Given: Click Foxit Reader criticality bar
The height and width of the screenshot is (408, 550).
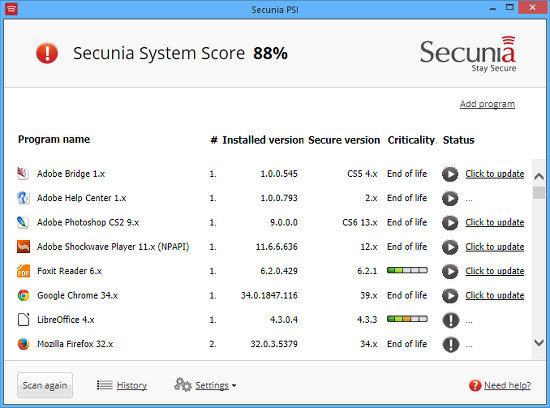Looking at the screenshot, I should coord(407,270).
